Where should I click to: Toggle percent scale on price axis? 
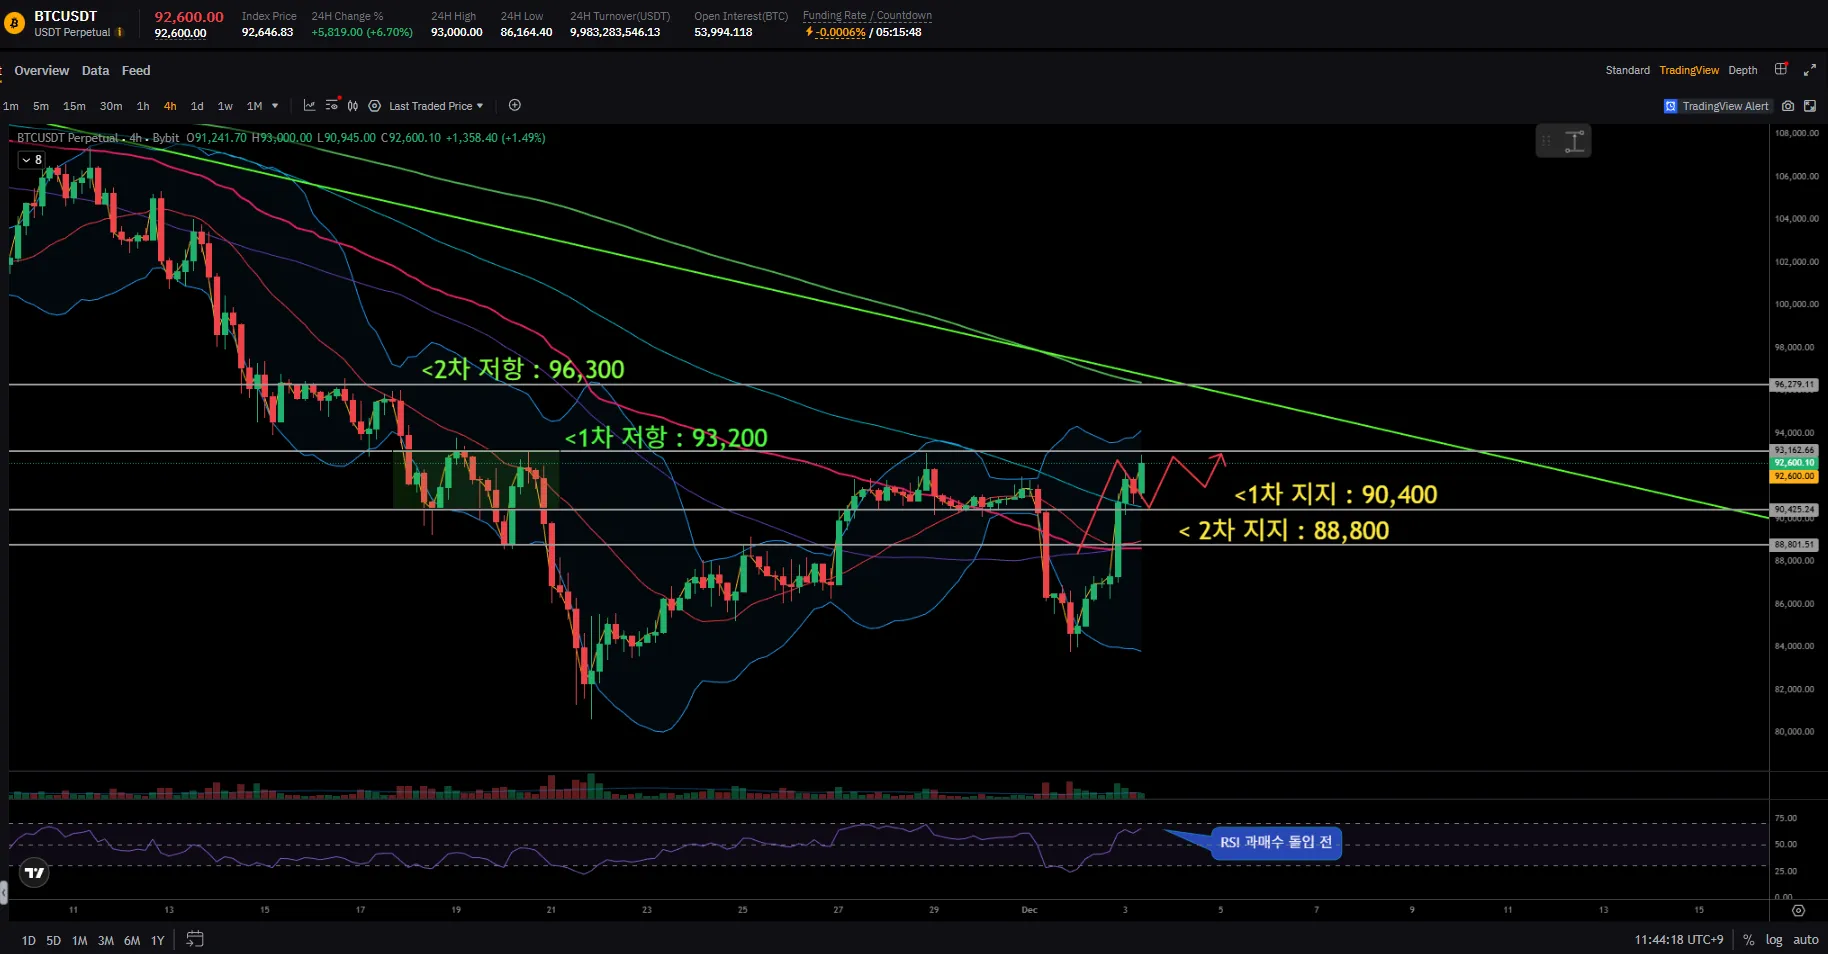(x=1748, y=940)
